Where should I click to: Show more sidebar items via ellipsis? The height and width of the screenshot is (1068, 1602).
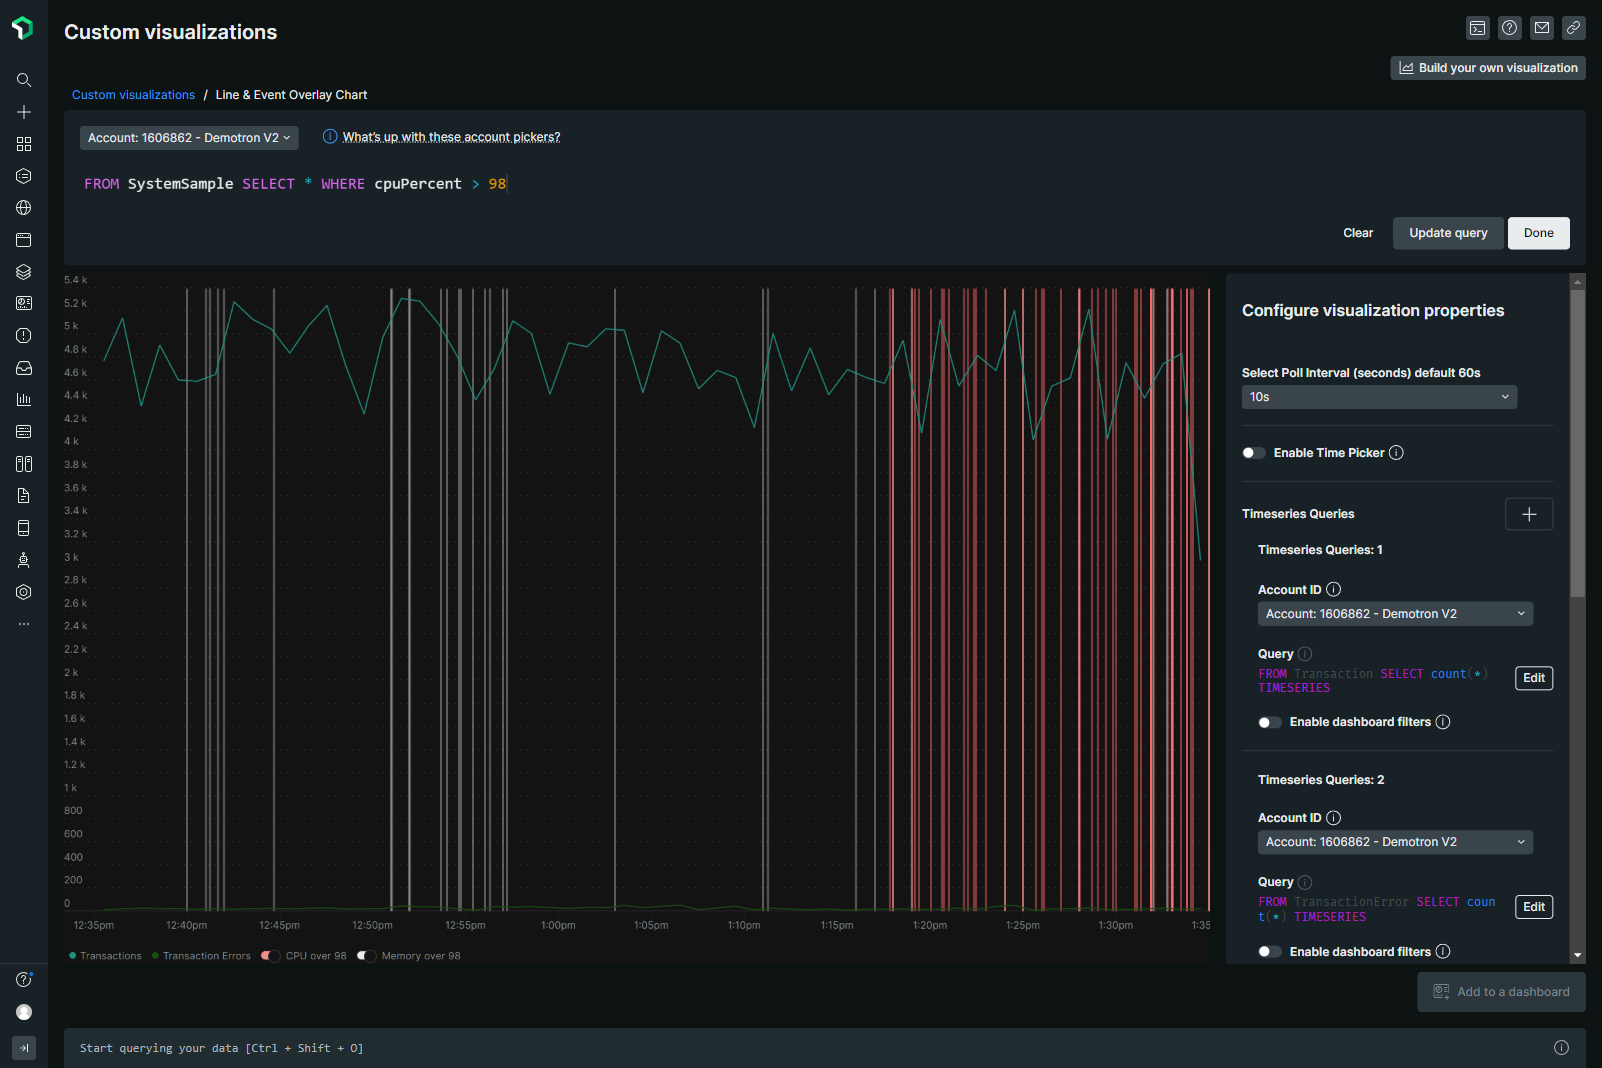point(24,624)
